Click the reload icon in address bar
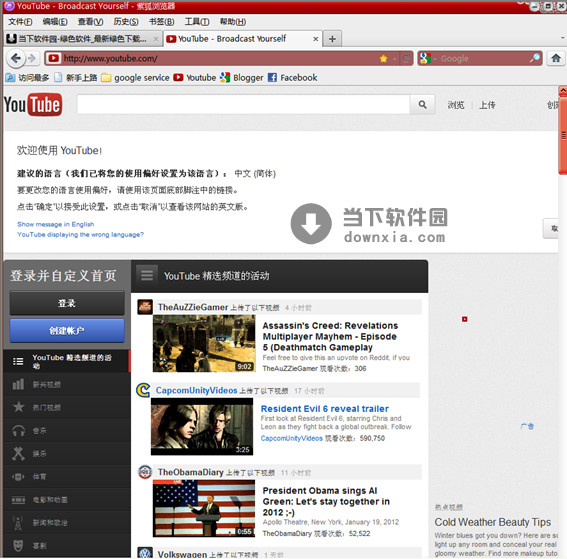This screenshot has width=567, height=559. click(x=406, y=58)
